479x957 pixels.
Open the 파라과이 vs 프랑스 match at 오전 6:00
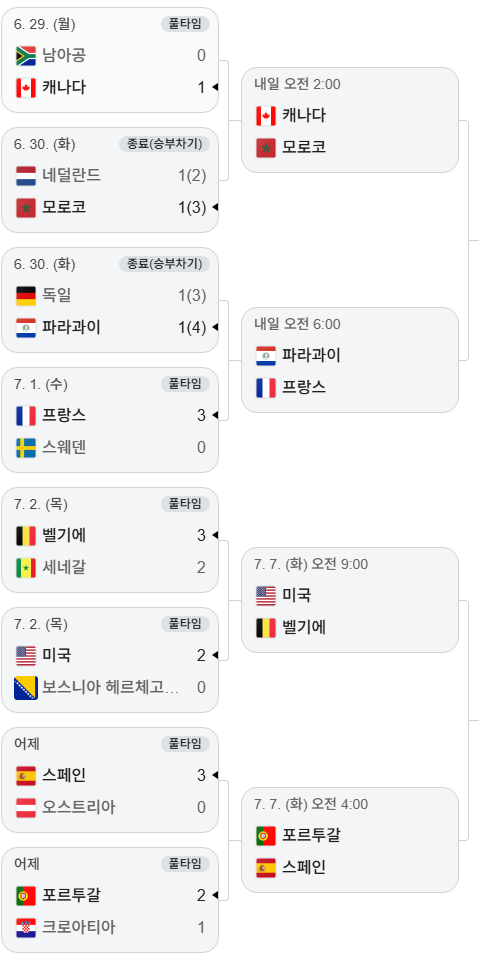coord(350,359)
